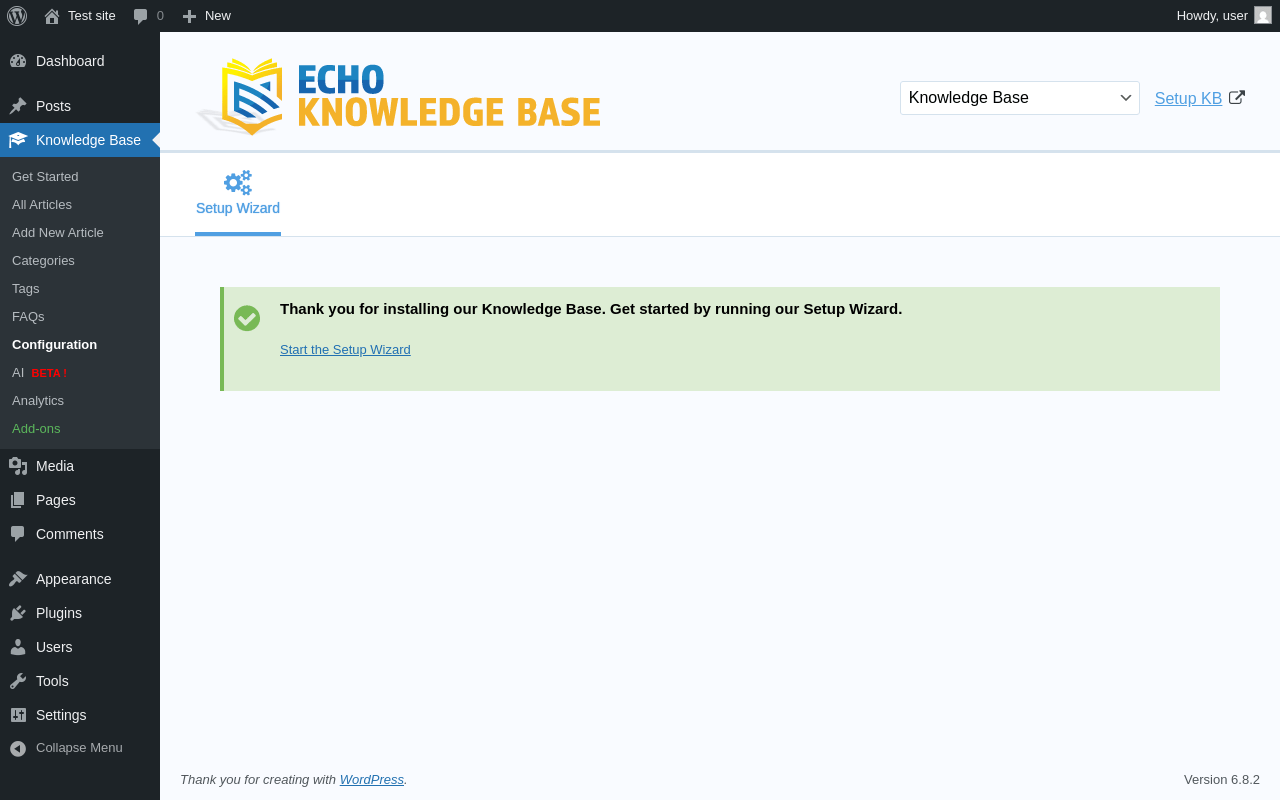
Task: Click the Setup Wizard gears icon
Action: (x=238, y=182)
